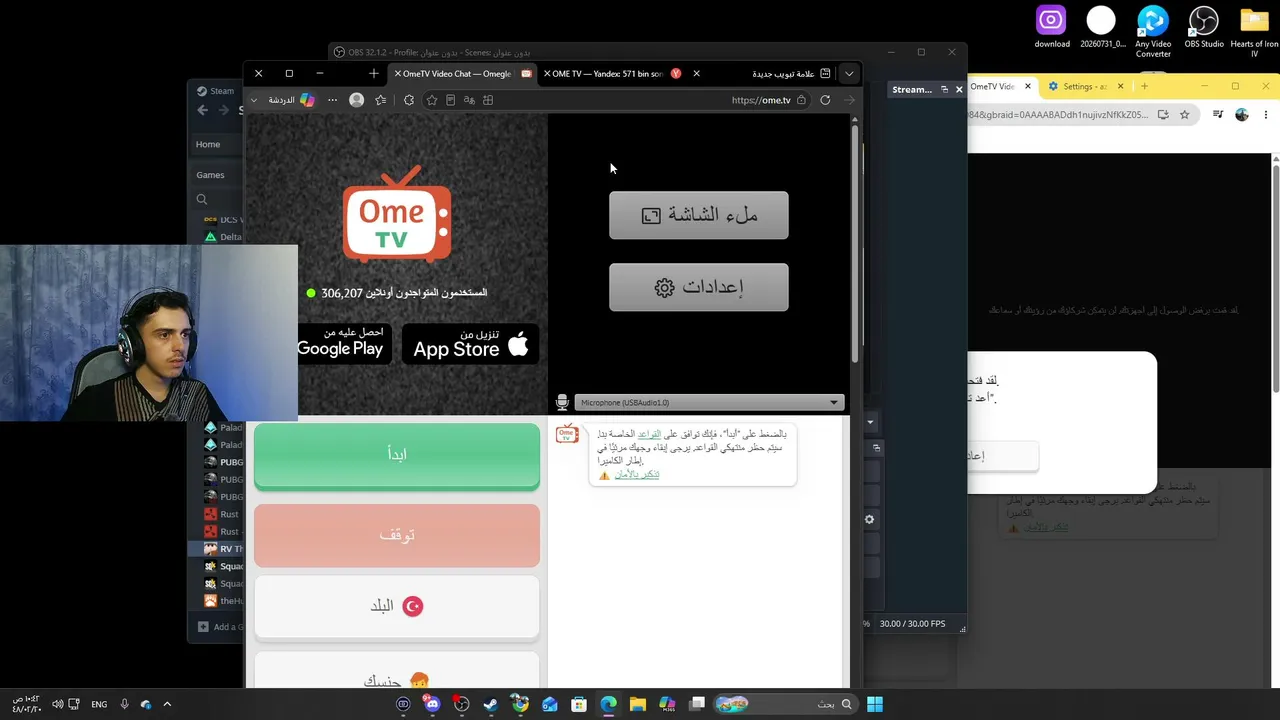The image size is (1280, 720).
Task: Click the Fullscreen (ملء الشاشة) button
Action: tap(699, 215)
